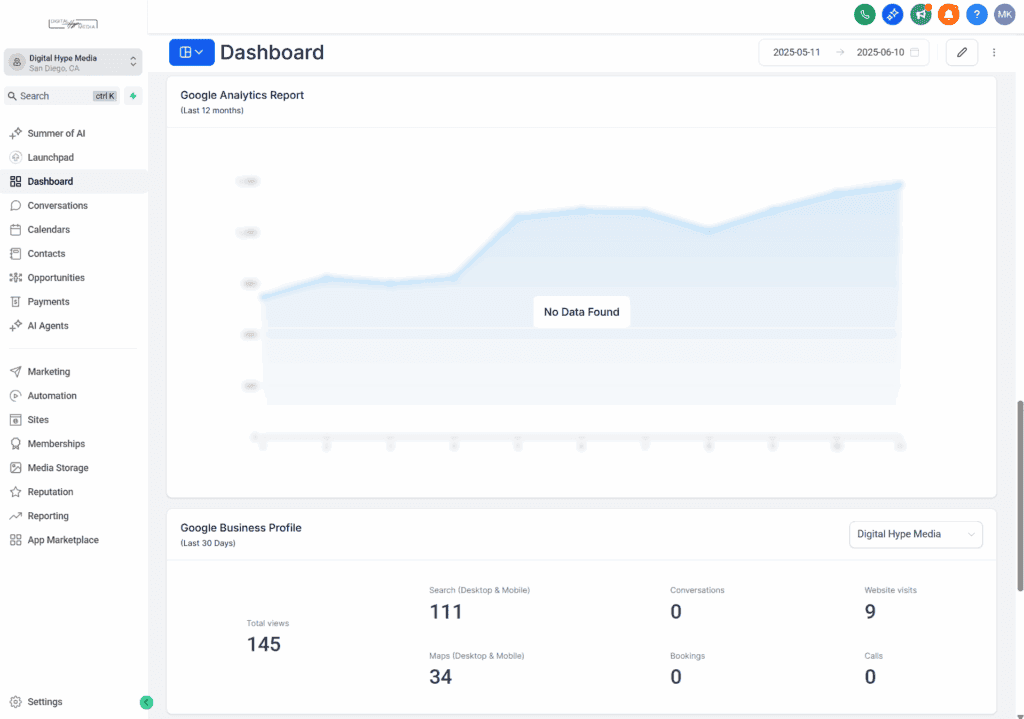Click the Maps (Desktop & Mobile) value 34
The height and width of the screenshot is (719, 1024).
point(441,677)
